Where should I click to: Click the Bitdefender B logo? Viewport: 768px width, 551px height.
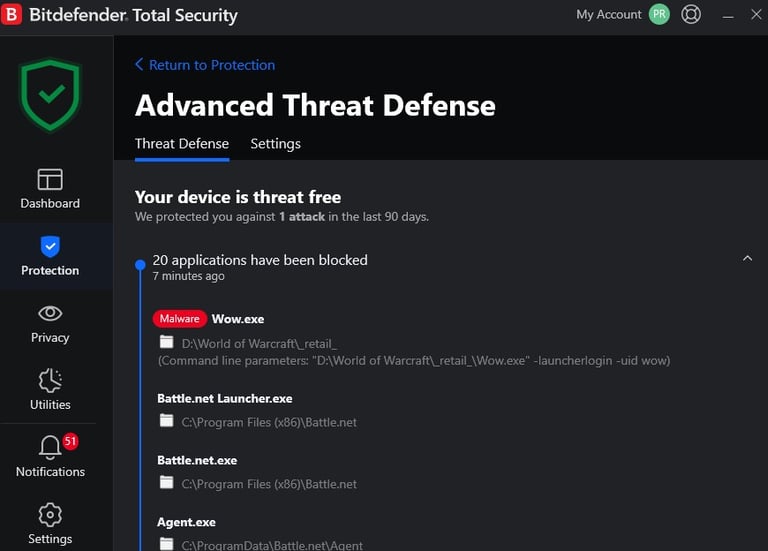pos(11,14)
